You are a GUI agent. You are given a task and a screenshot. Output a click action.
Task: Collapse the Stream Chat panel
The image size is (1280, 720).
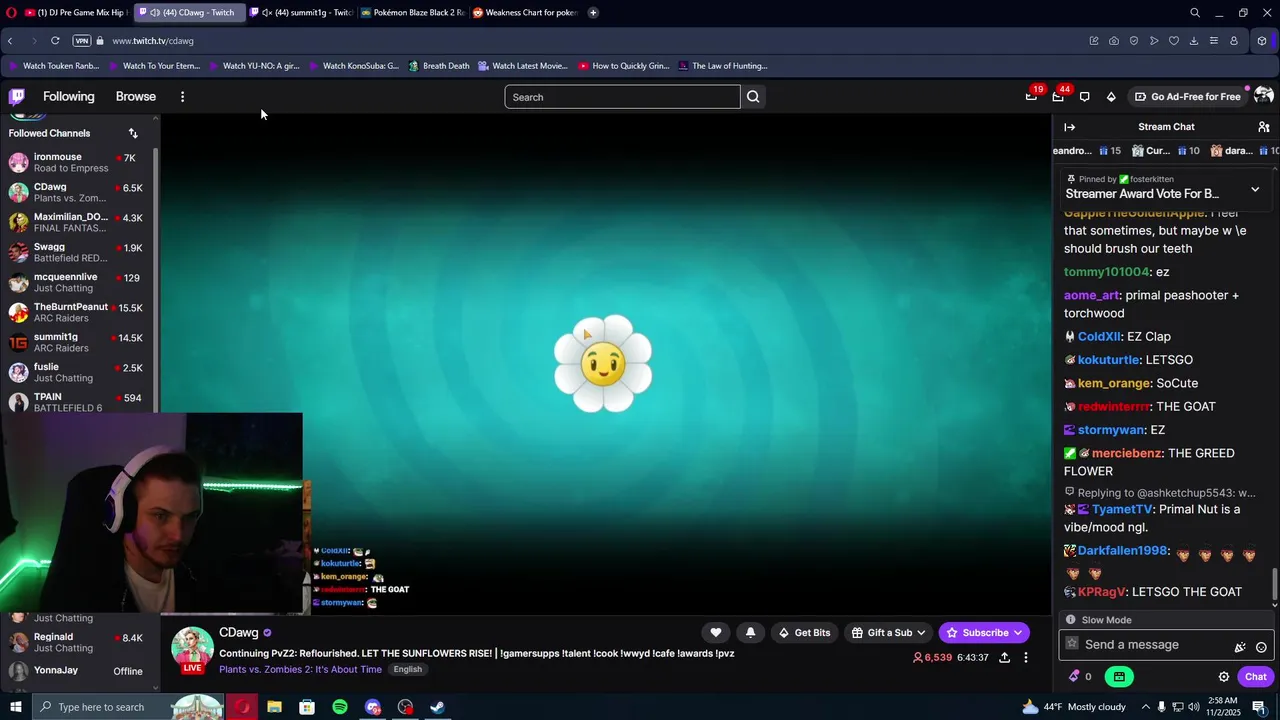[1070, 127]
